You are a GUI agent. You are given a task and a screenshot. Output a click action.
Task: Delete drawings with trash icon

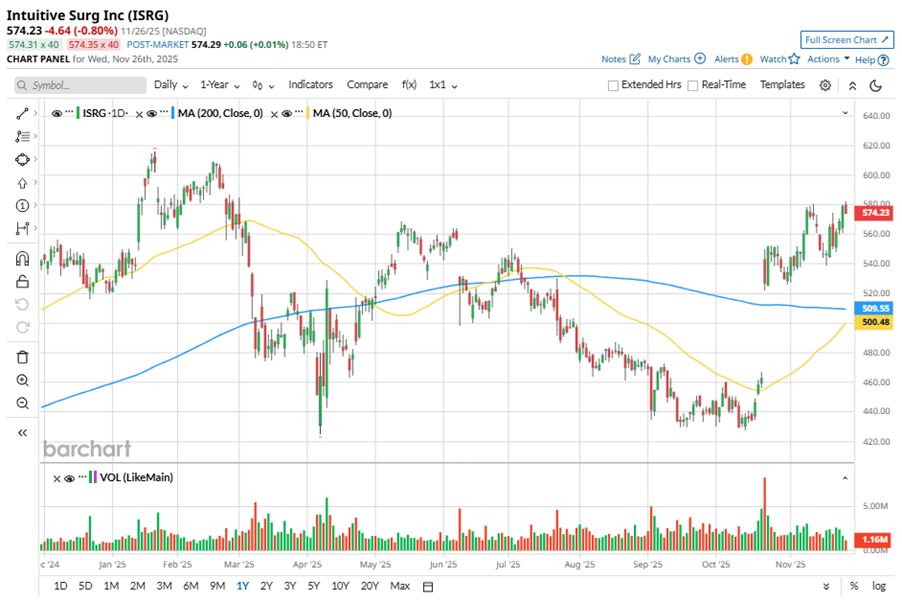pos(22,357)
